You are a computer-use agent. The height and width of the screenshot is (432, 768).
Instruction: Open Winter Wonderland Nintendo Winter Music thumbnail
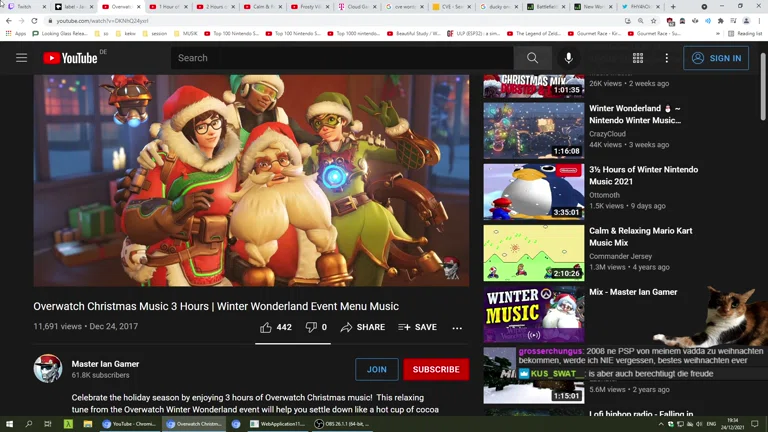[x=534, y=130]
